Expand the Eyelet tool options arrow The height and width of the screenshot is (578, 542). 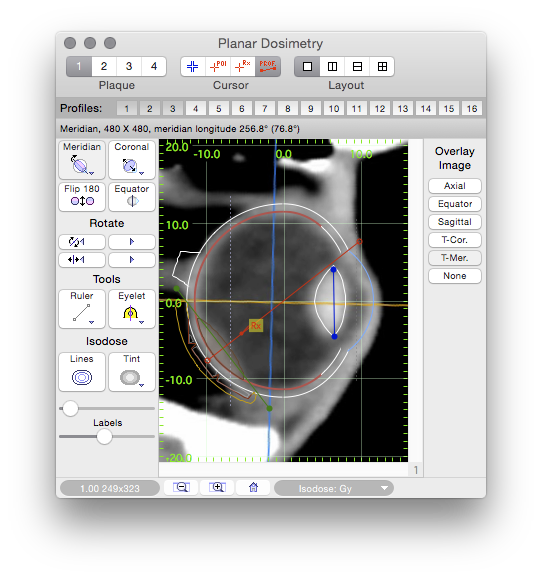pos(142,323)
